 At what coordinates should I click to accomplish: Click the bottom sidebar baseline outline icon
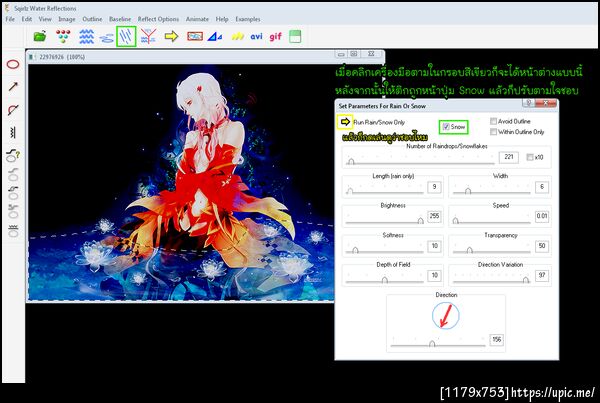point(13,231)
